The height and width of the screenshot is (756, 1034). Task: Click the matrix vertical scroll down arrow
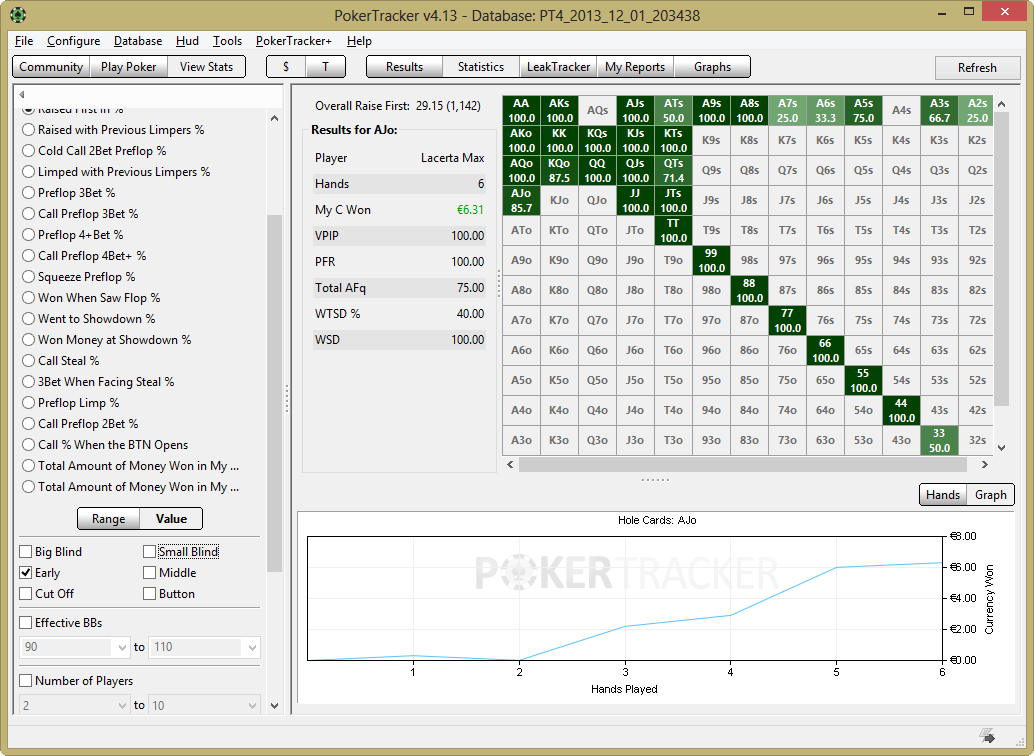(x=1001, y=448)
